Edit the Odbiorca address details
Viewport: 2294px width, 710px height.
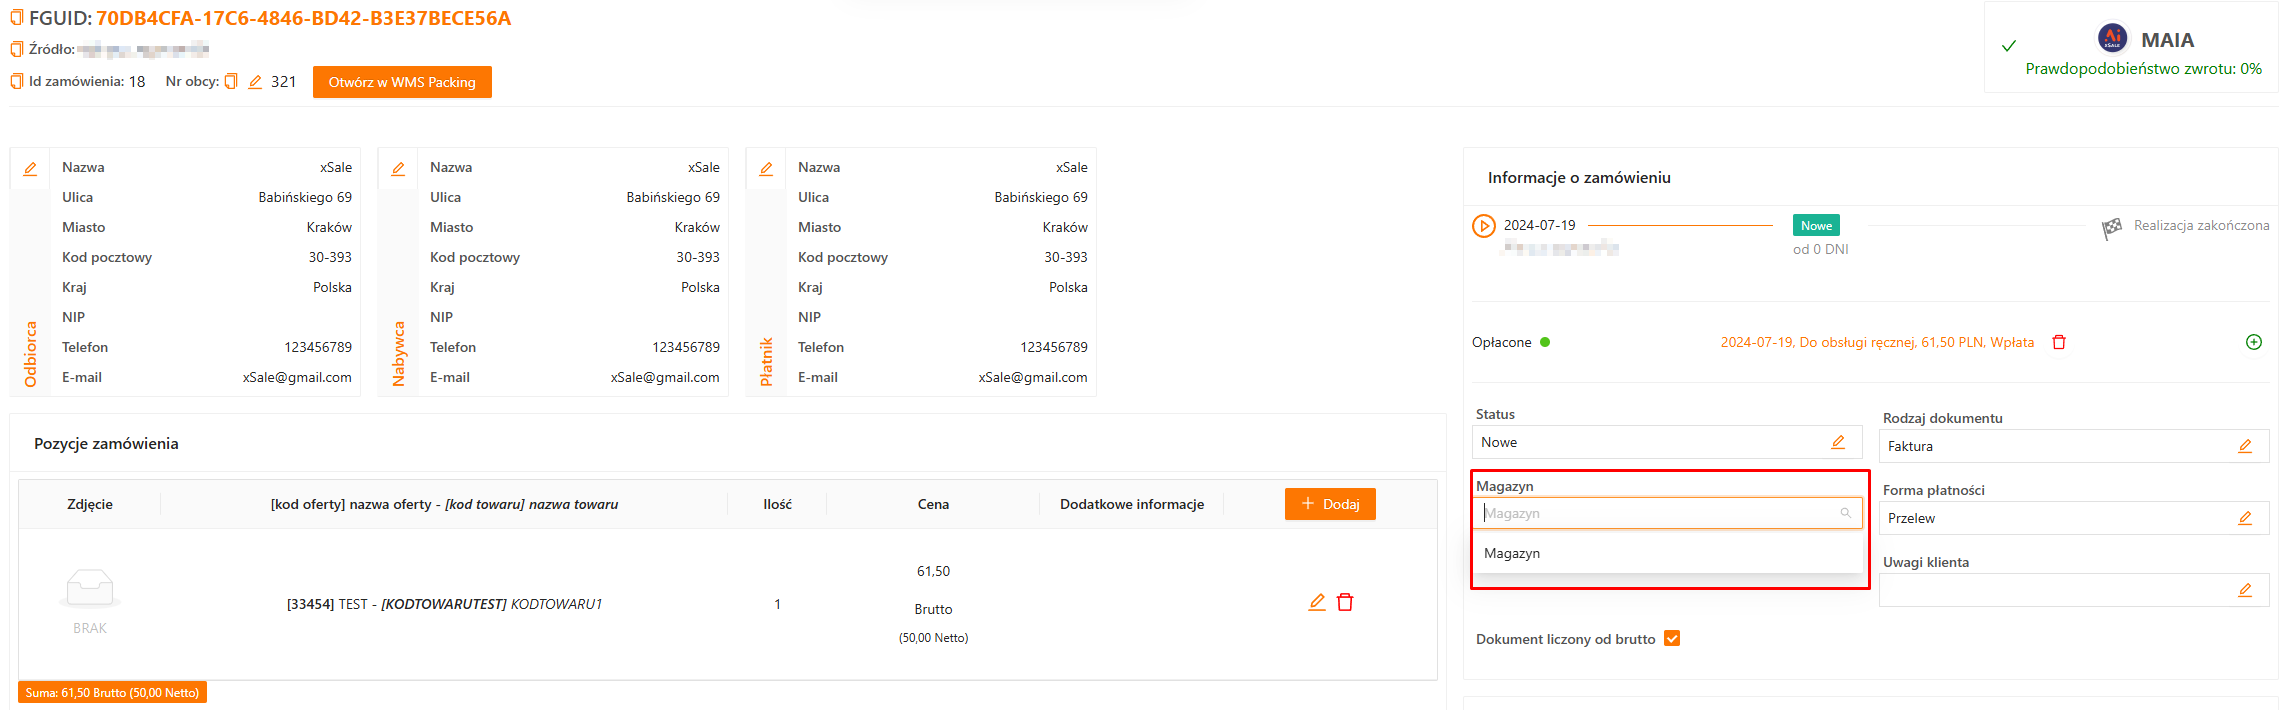tap(30, 169)
